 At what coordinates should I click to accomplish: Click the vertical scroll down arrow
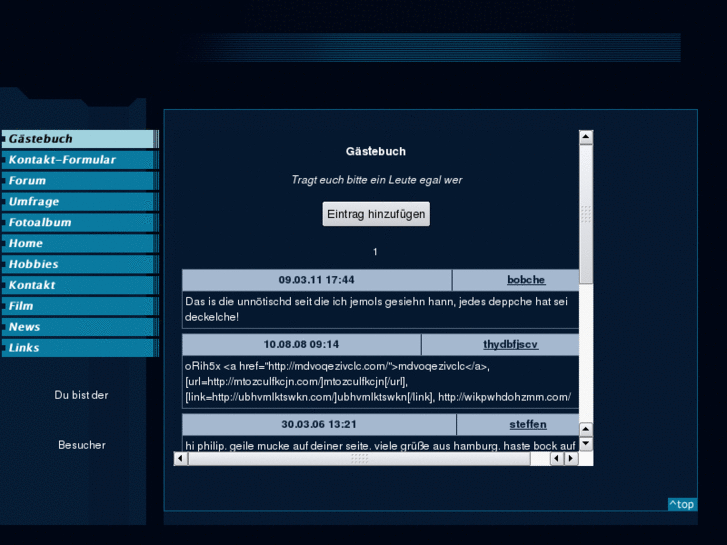coord(586,443)
